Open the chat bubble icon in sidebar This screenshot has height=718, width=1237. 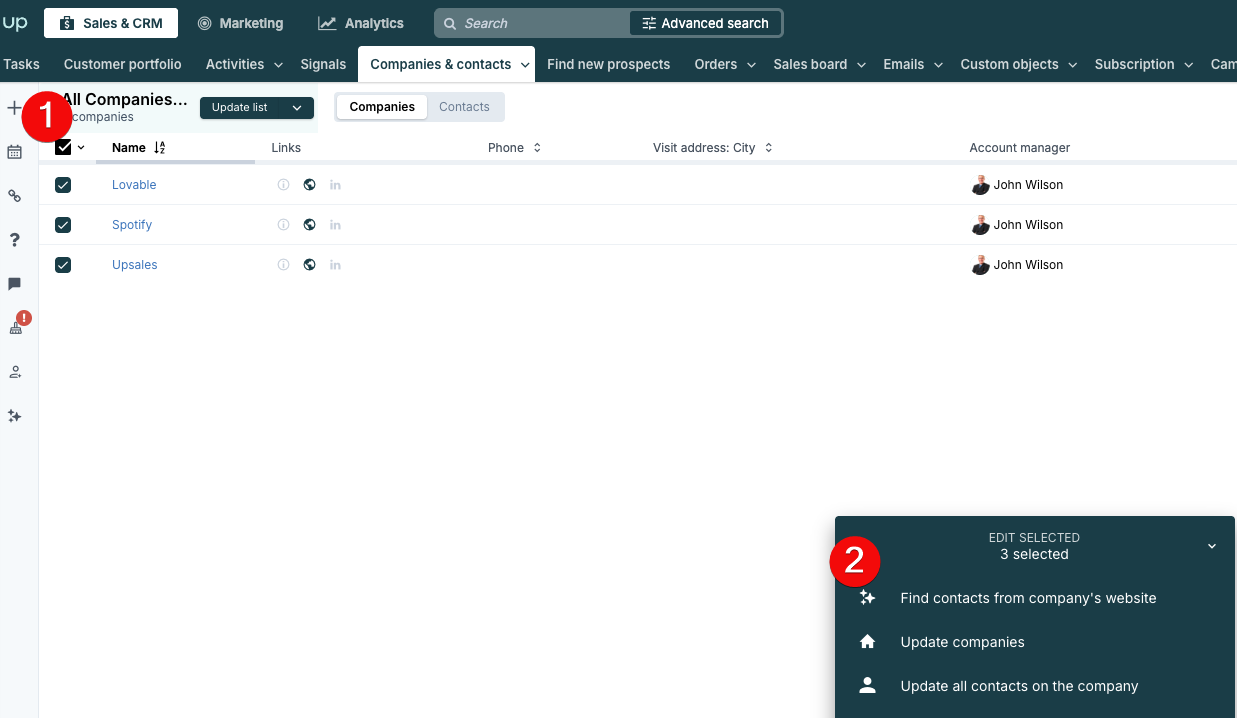coord(15,284)
